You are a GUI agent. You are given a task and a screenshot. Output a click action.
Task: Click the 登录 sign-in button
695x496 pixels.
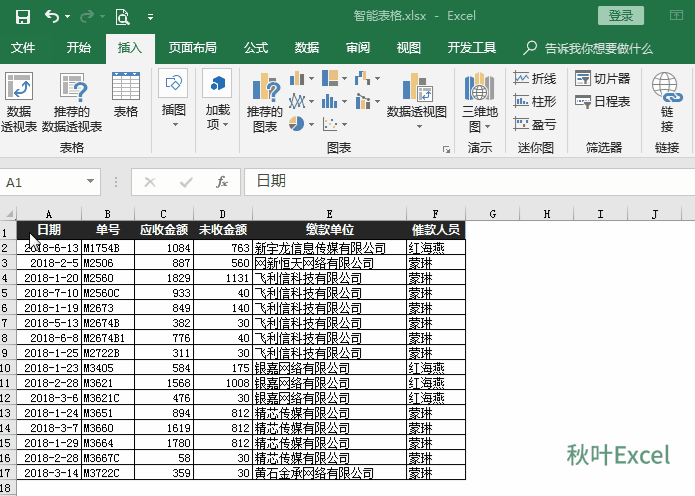620,16
